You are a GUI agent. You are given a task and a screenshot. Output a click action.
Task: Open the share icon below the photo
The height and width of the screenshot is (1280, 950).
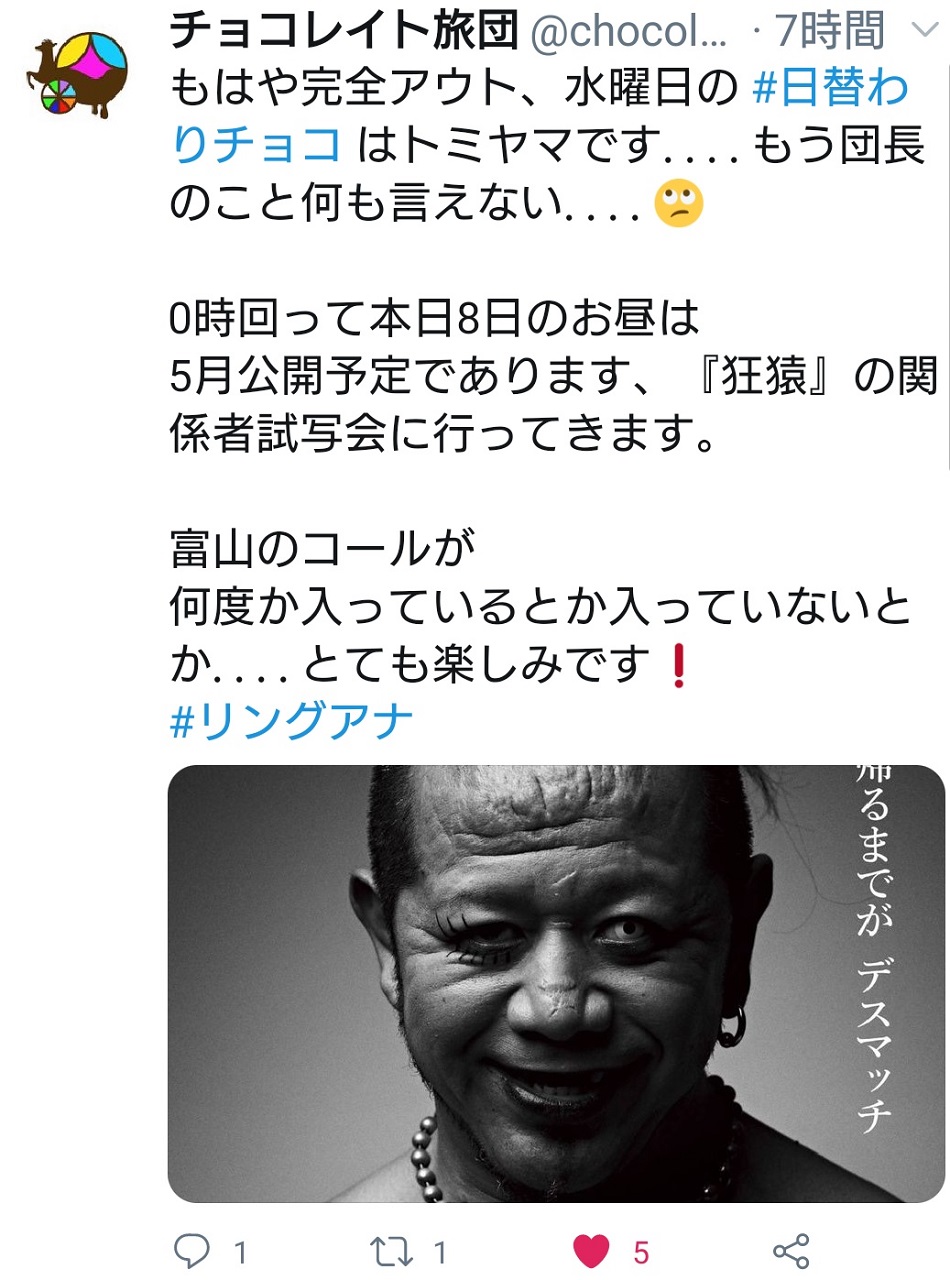[791, 1251]
